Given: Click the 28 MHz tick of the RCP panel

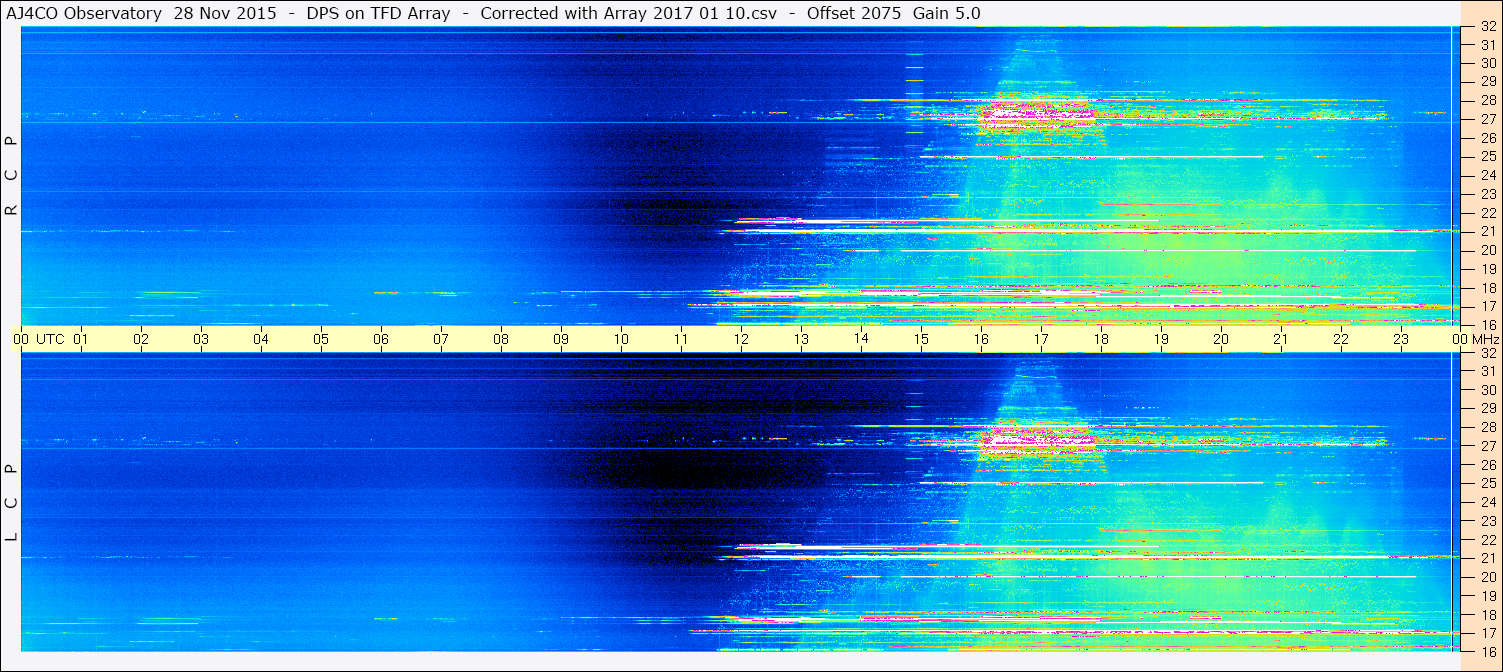Looking at the screenshot, I should 1487,100.
